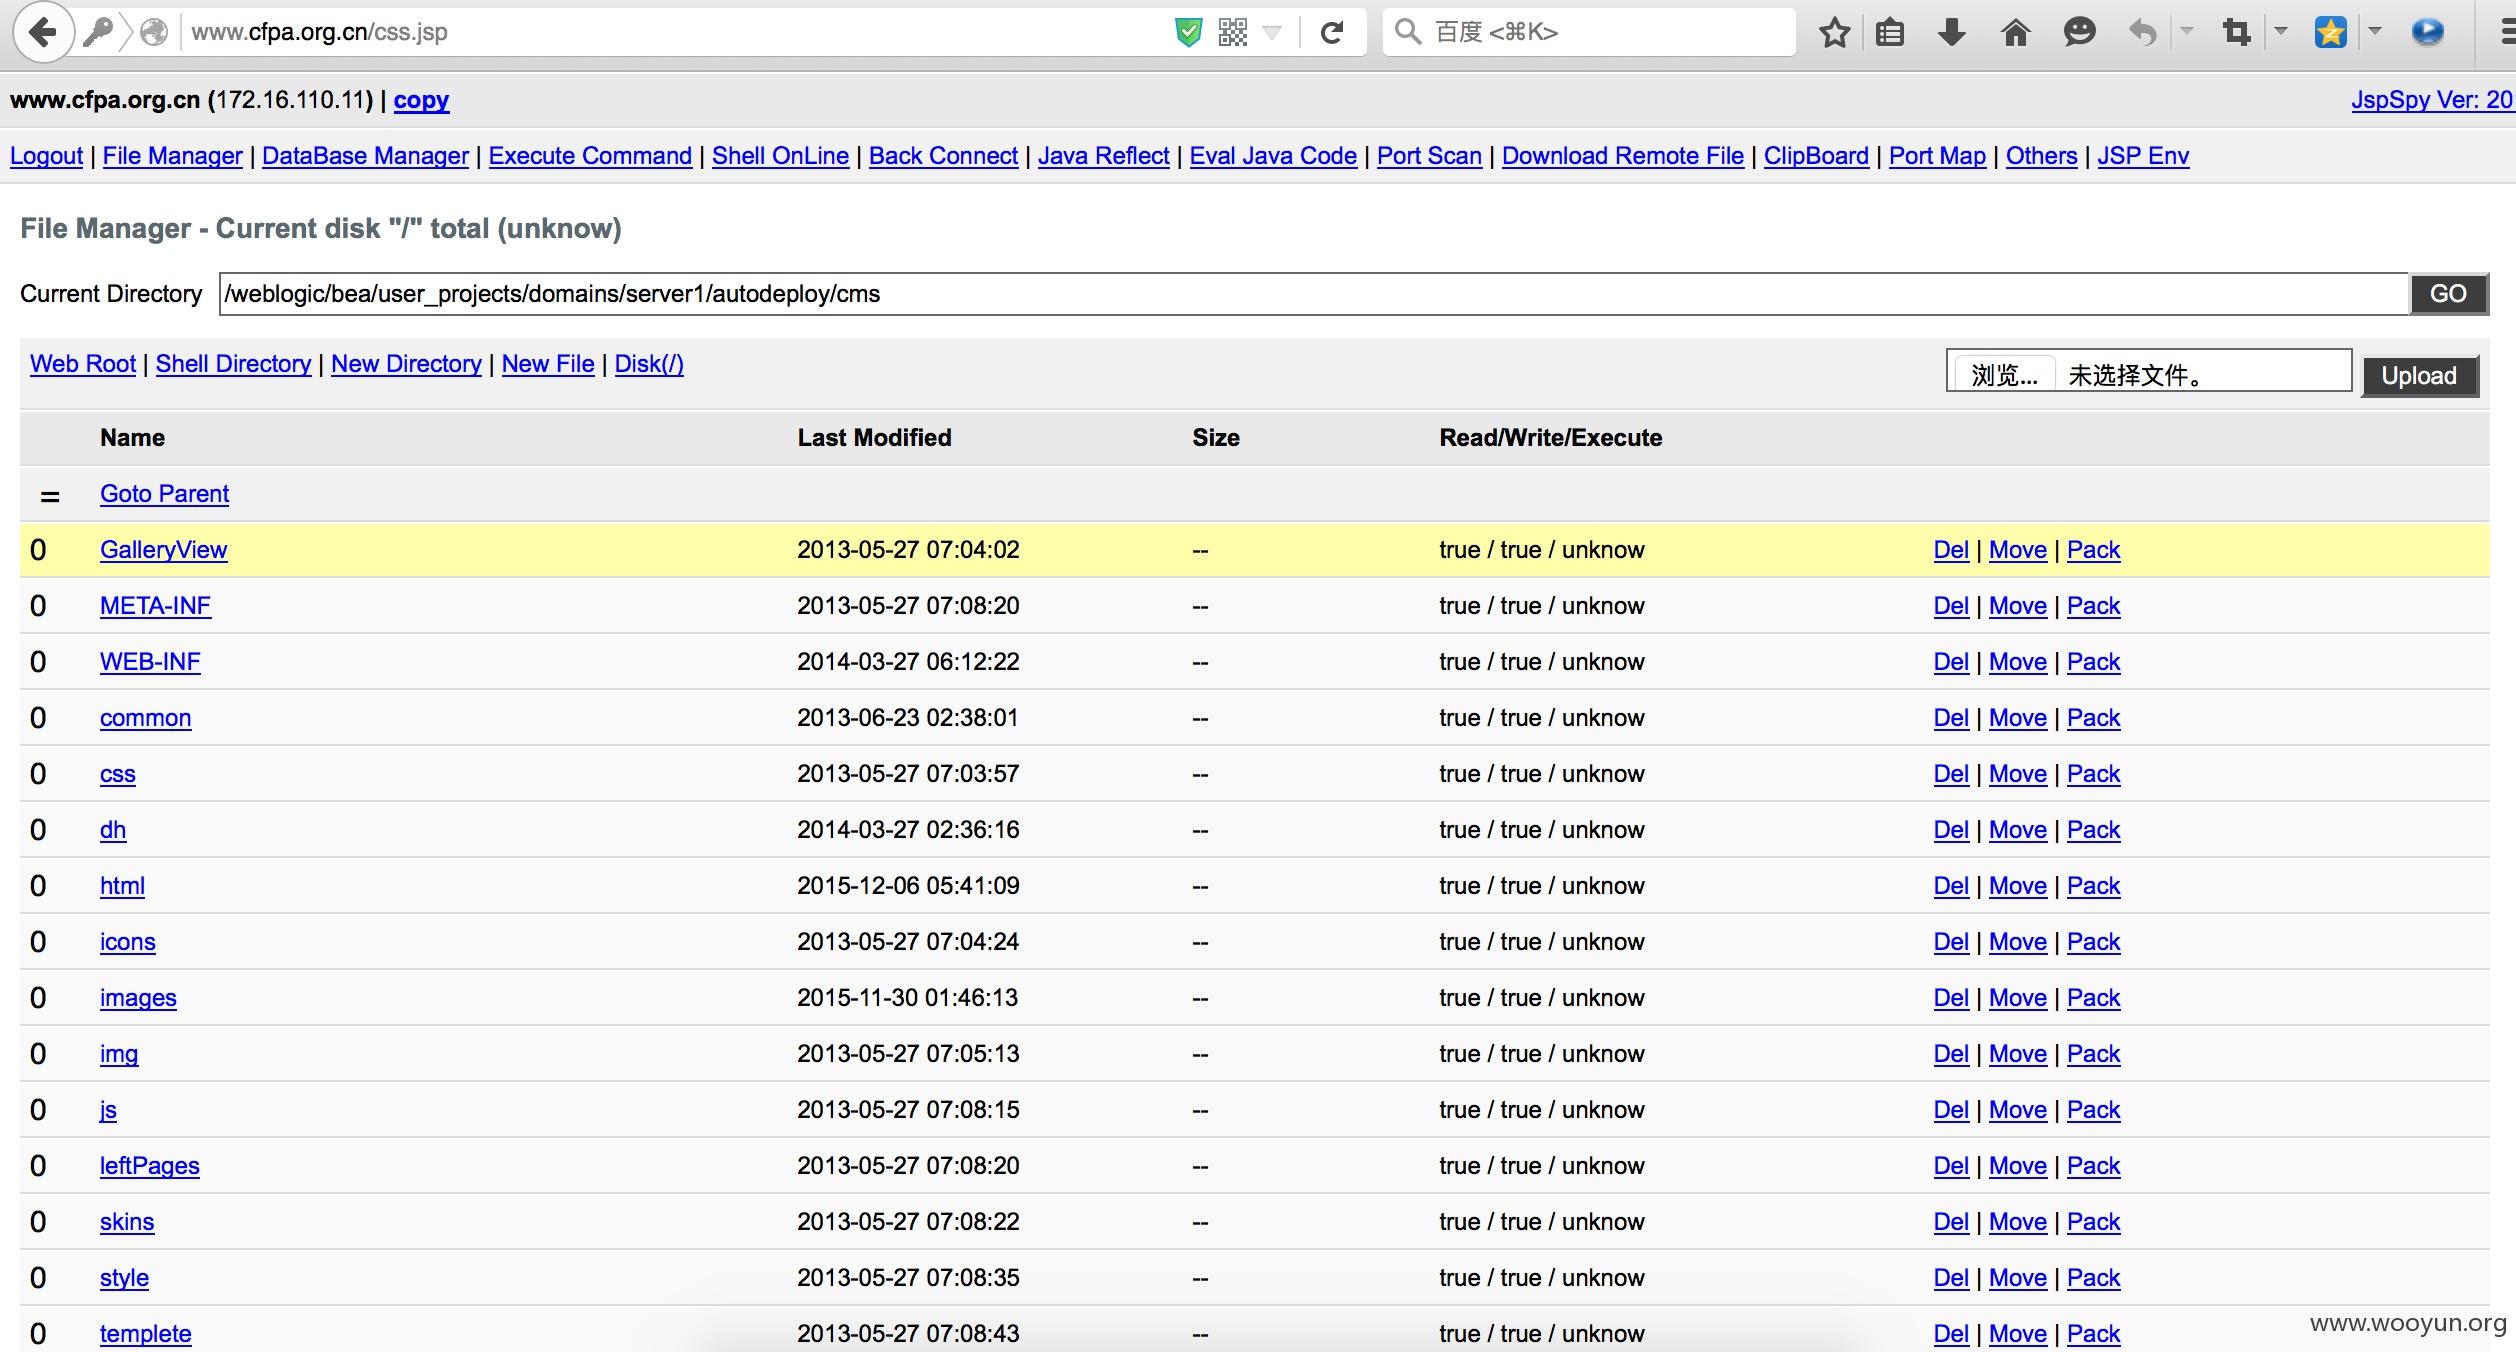Click the undo arrow toolbar icon
This screenshot has width=2516, height=1352.
point(2143,33)
